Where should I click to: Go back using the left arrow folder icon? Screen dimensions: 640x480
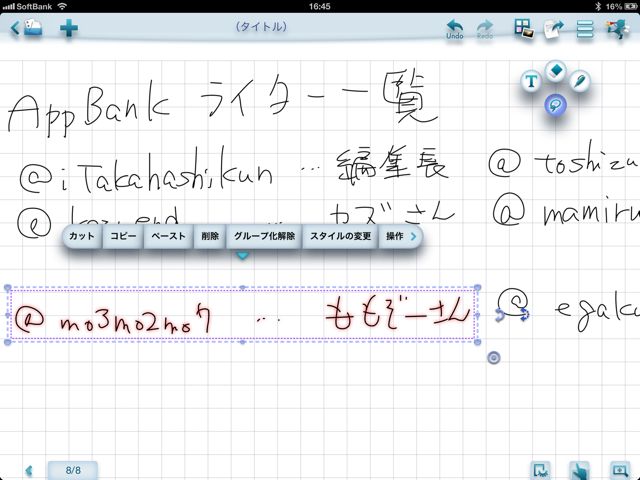coord(27,29)
